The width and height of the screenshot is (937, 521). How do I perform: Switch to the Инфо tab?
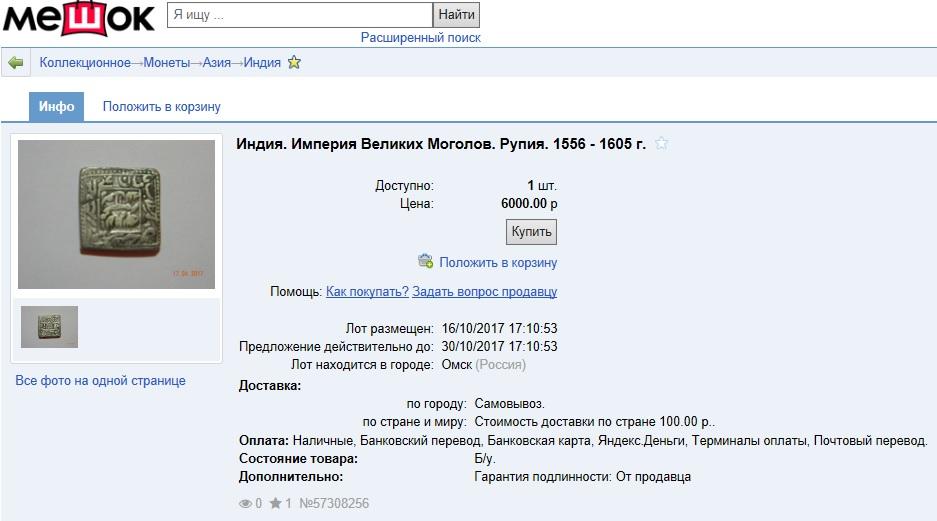coord(57,107)
